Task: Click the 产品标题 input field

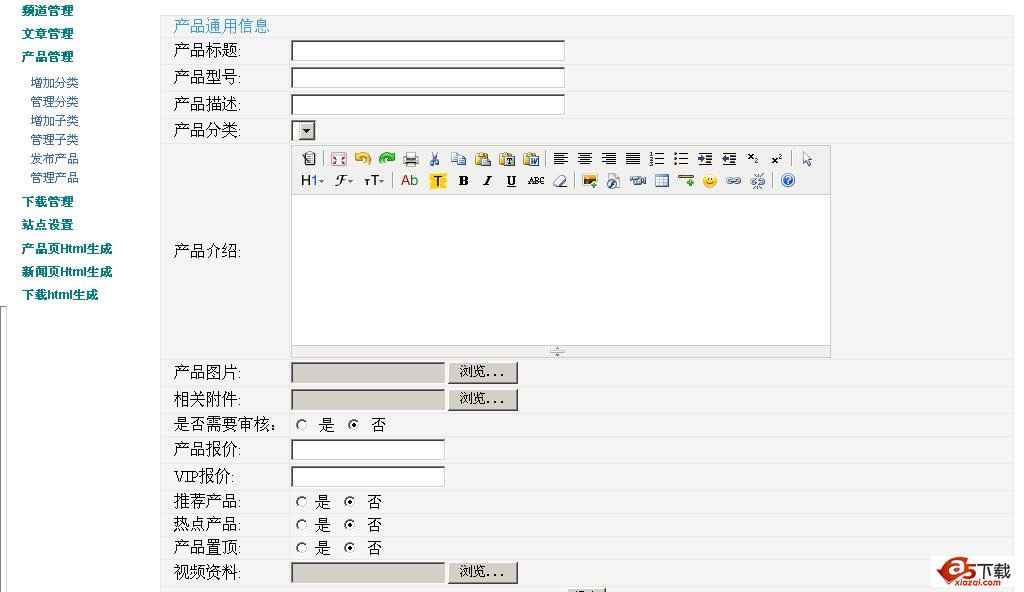Action: tap(428, 51)
